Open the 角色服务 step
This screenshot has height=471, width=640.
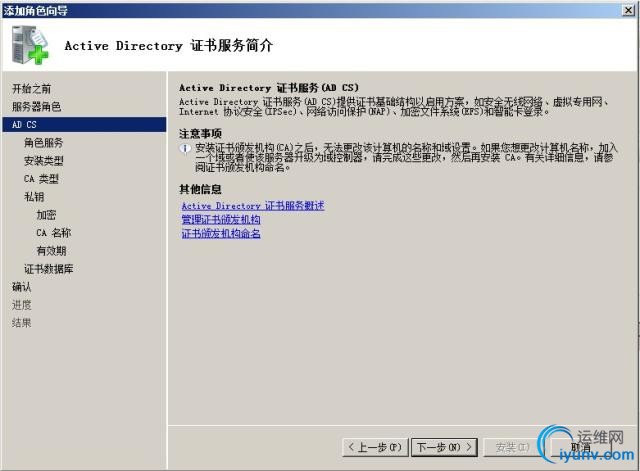43,142
